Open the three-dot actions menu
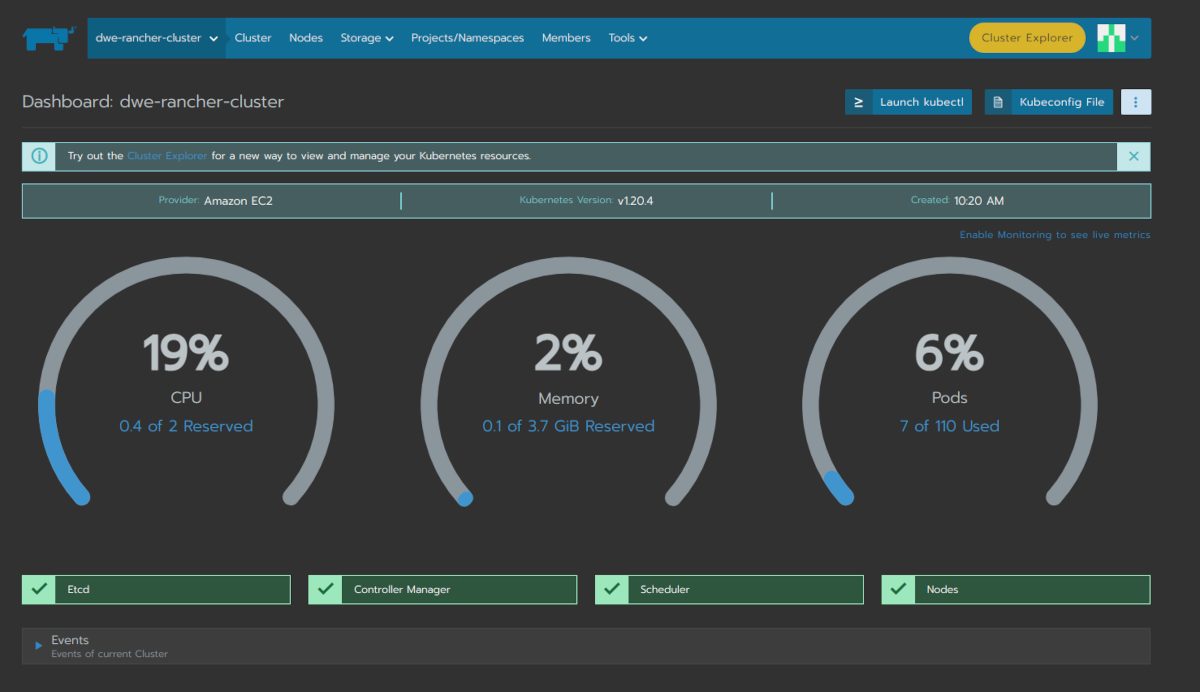 [1136, 102]
